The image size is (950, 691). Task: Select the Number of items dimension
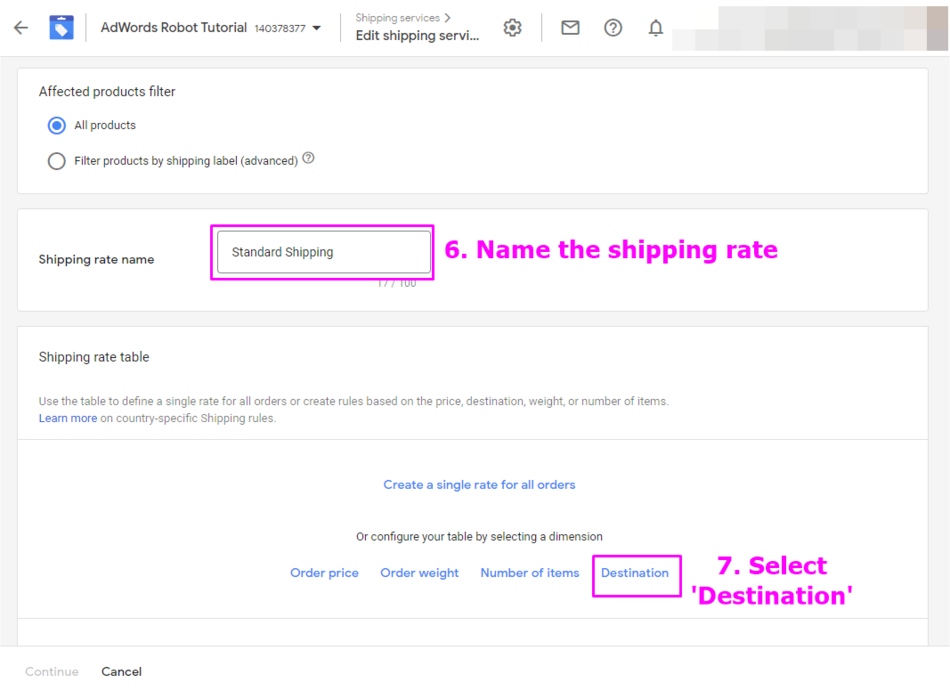(x=529, y=573)
